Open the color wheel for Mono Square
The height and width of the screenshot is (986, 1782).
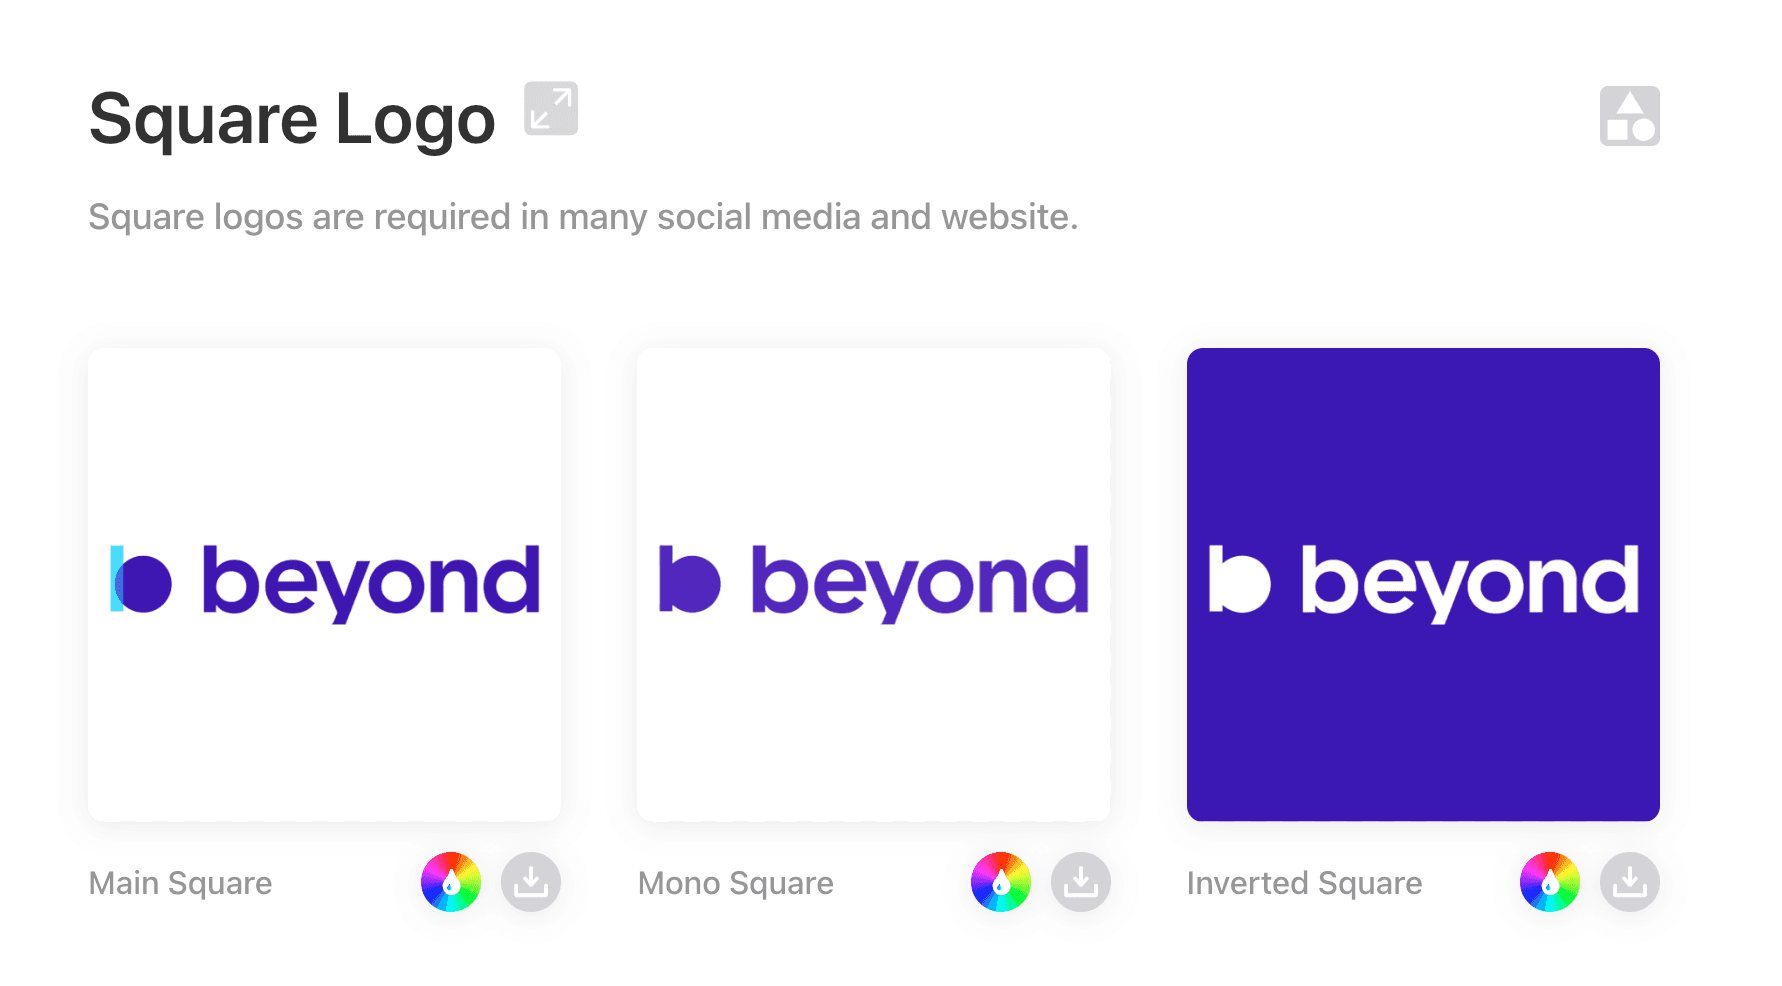(x=1001, y=882)
